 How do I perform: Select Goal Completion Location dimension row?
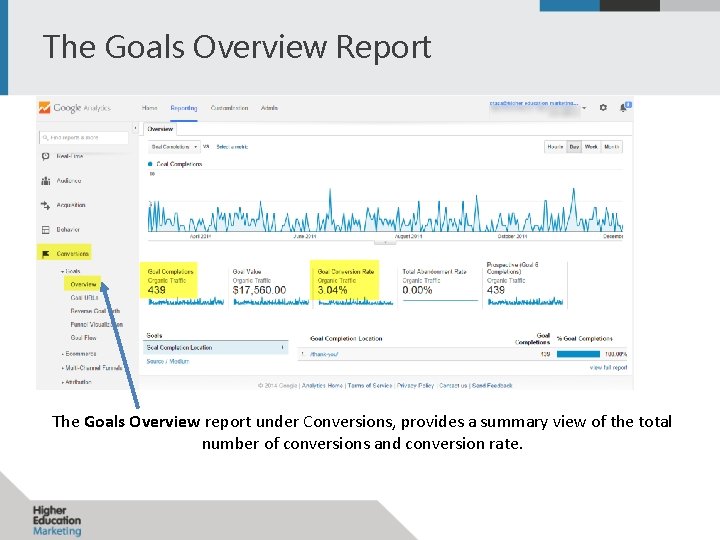(216, 348)
